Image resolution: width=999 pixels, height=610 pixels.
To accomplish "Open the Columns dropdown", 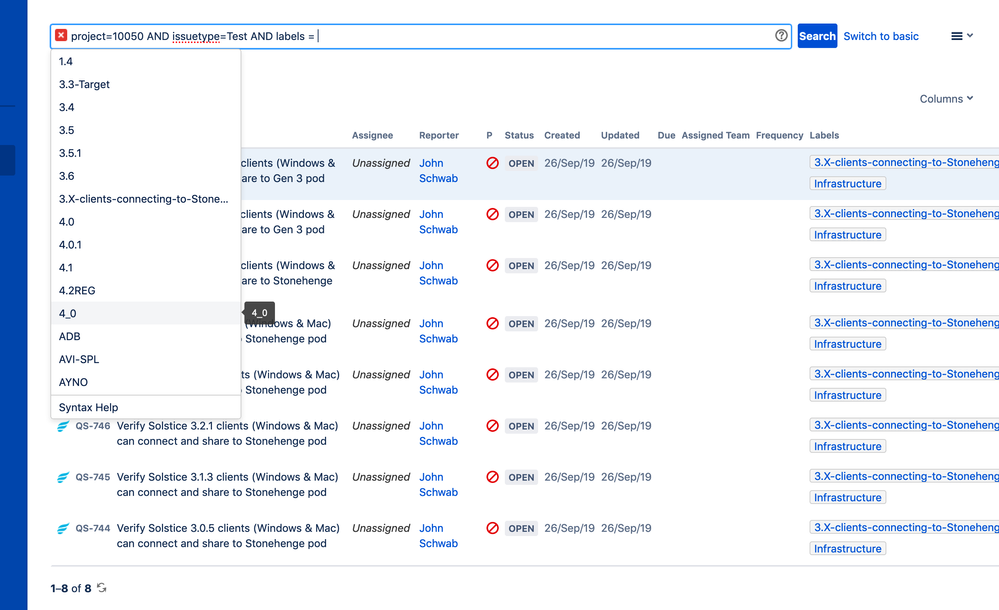I will point(946,99).
